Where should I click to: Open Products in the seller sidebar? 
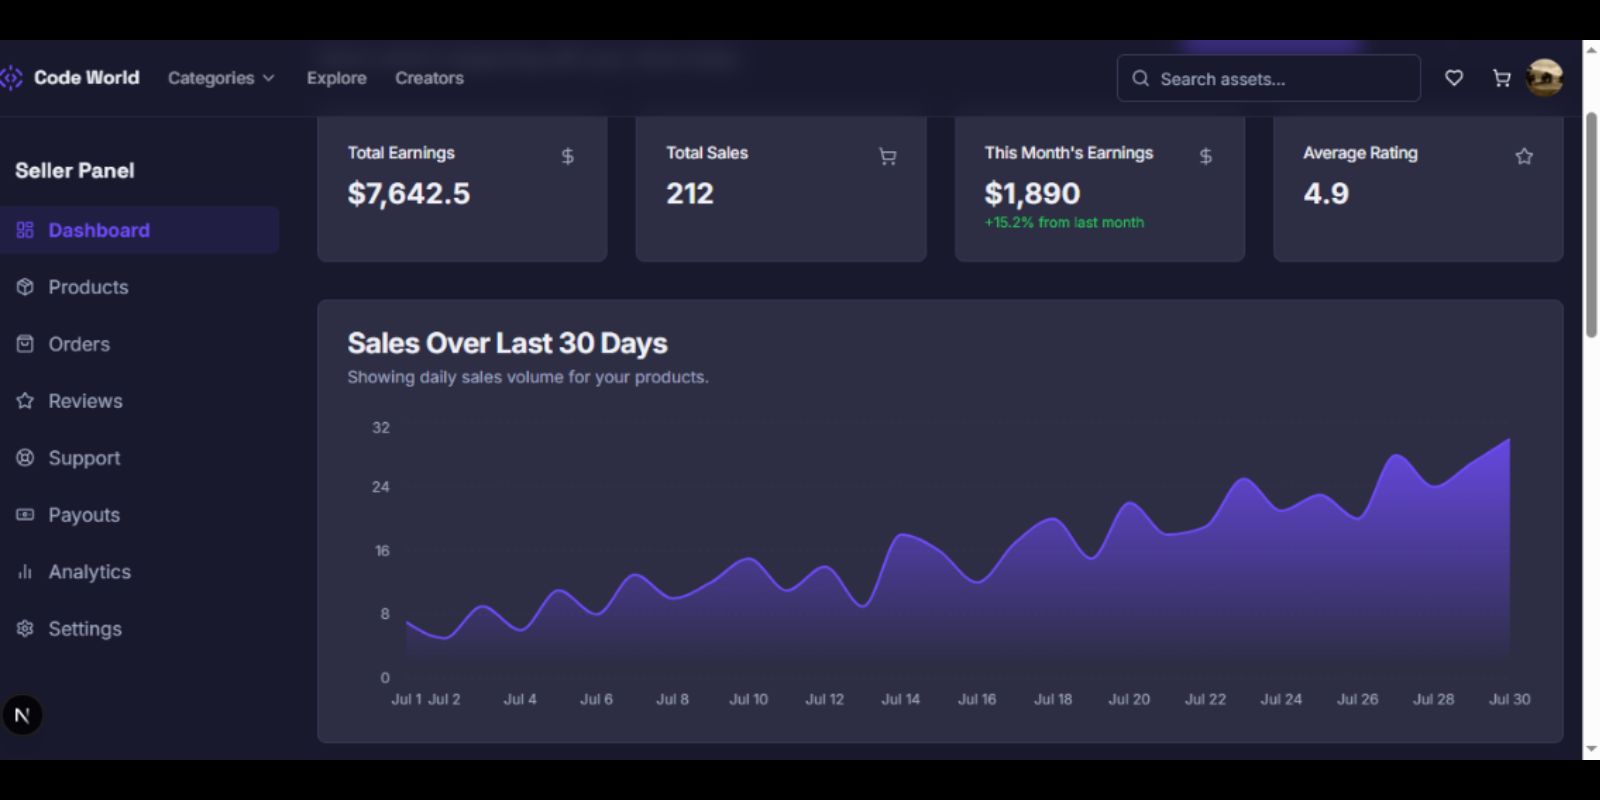click(x=88, y=287)
